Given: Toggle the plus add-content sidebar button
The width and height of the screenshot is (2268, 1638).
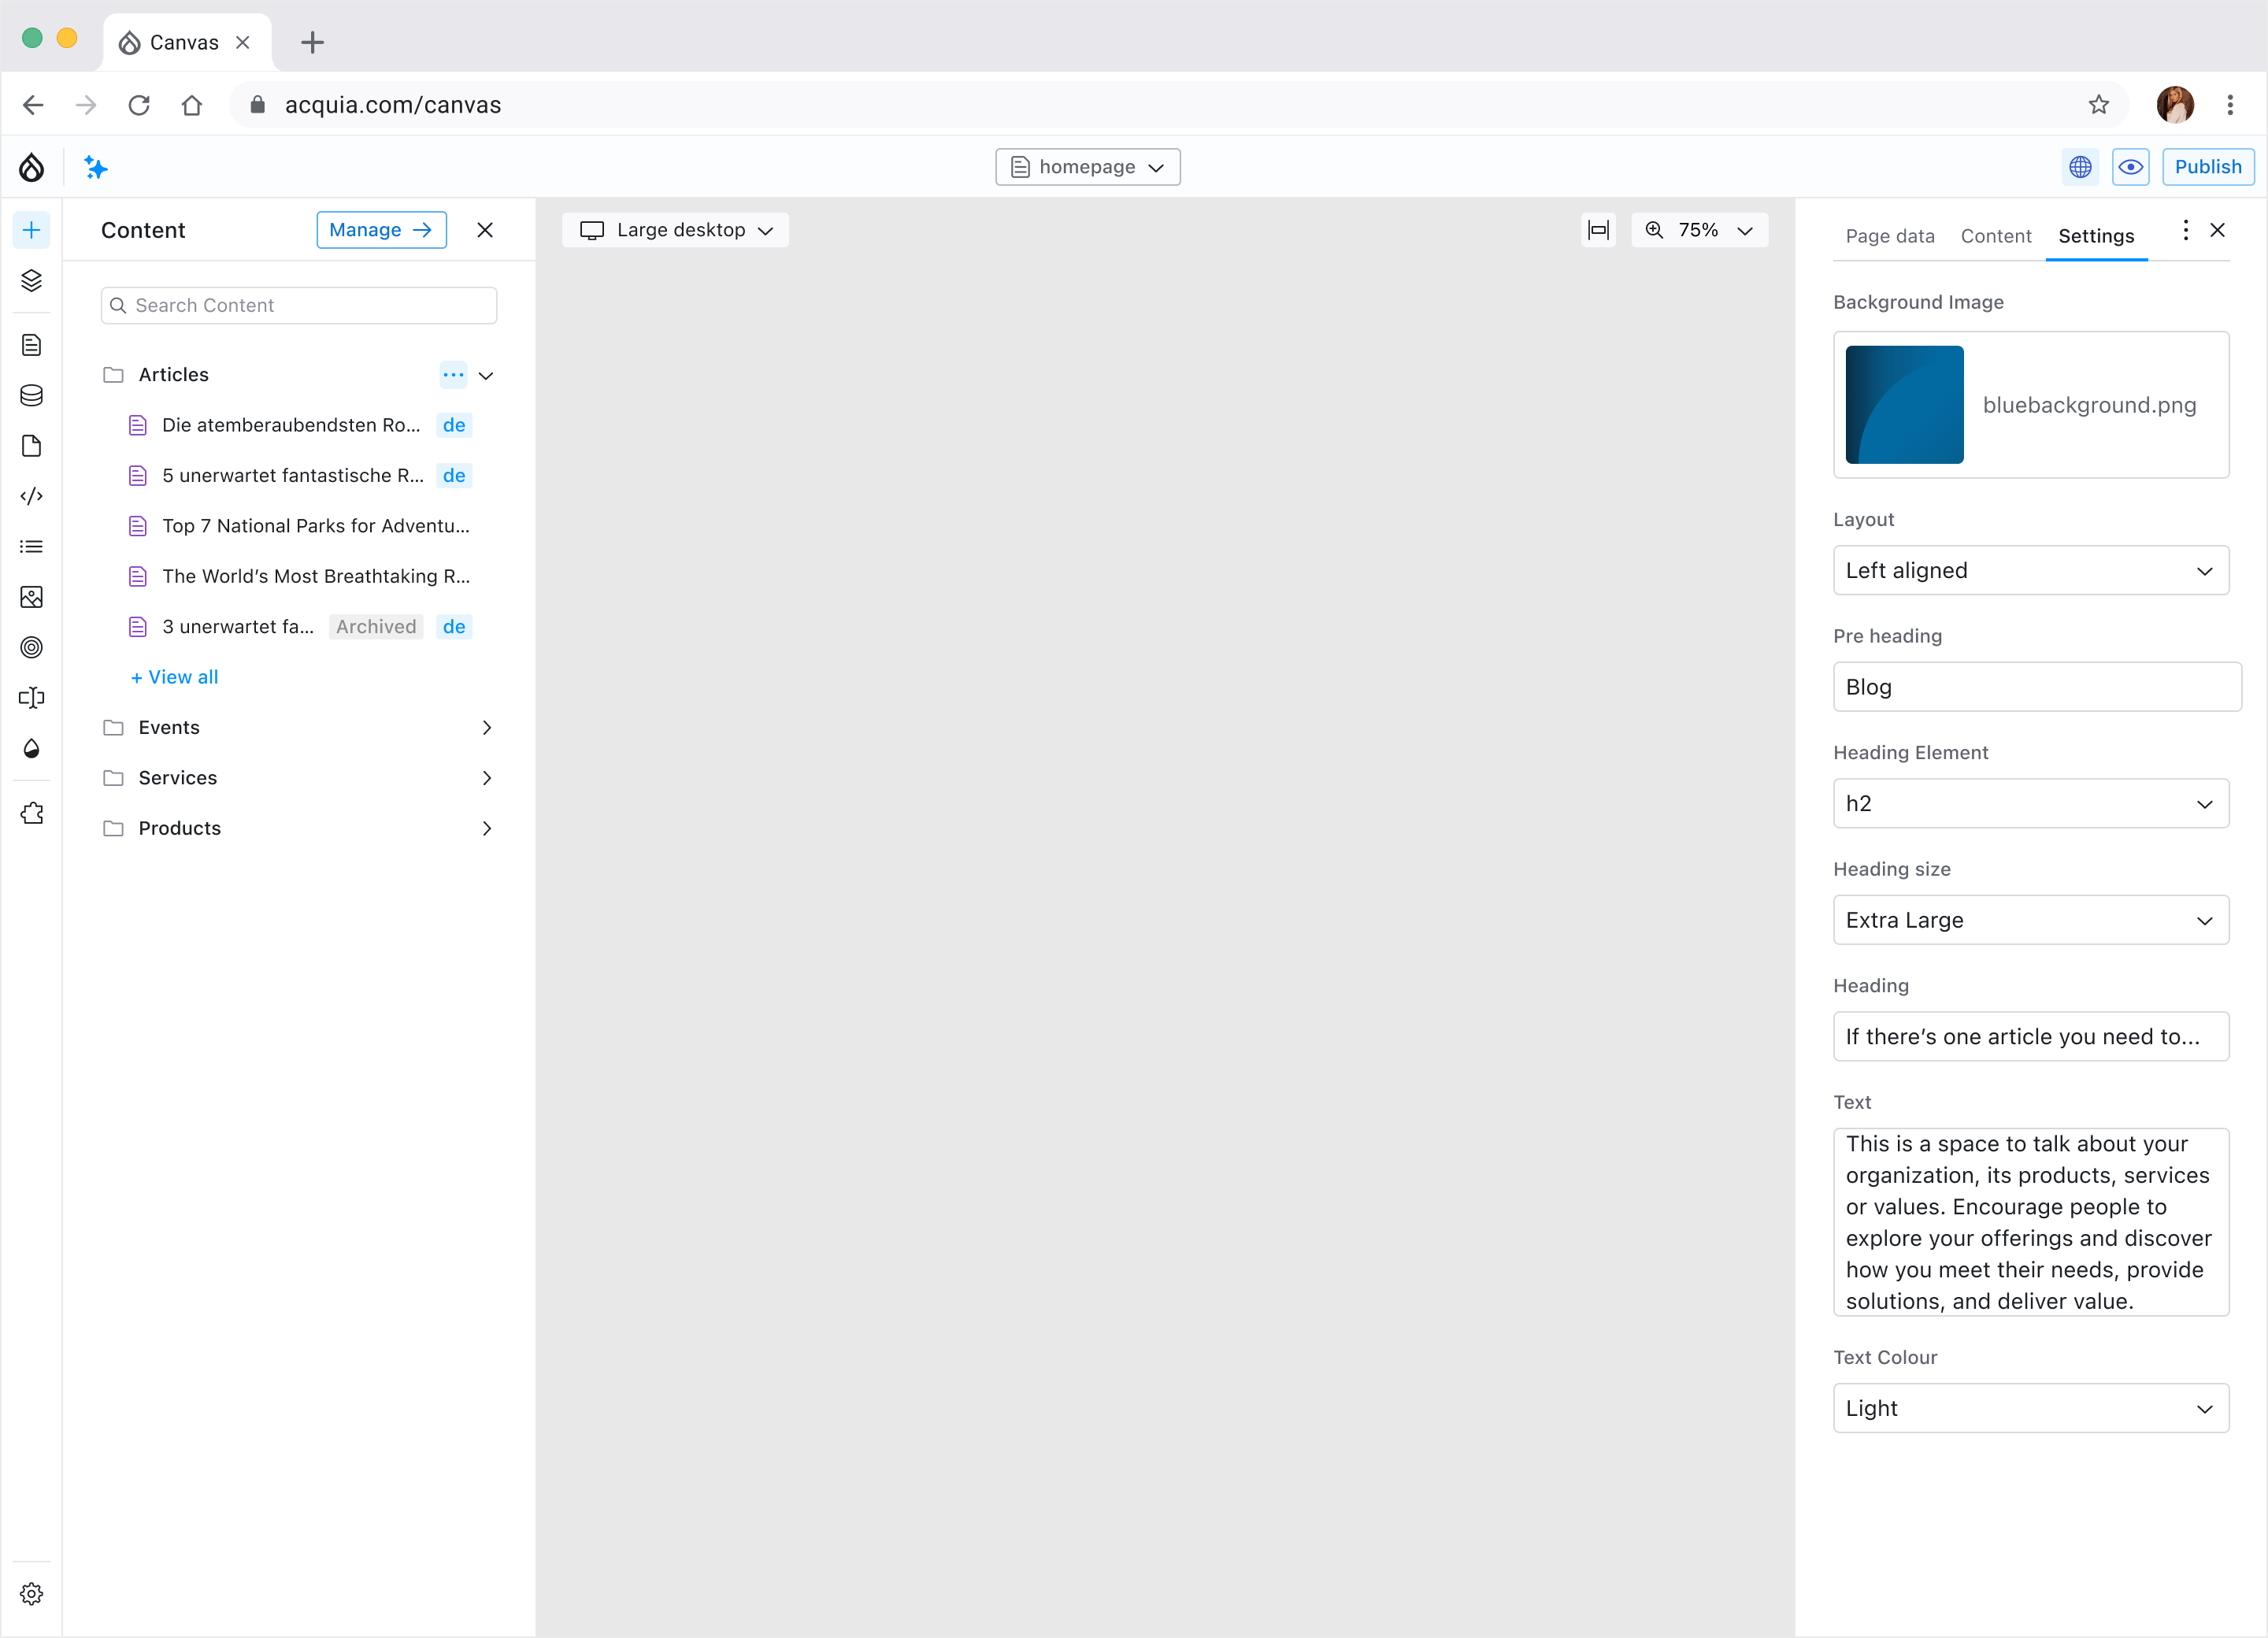Looking at the screenshot, I should click(x=32, y=230).
